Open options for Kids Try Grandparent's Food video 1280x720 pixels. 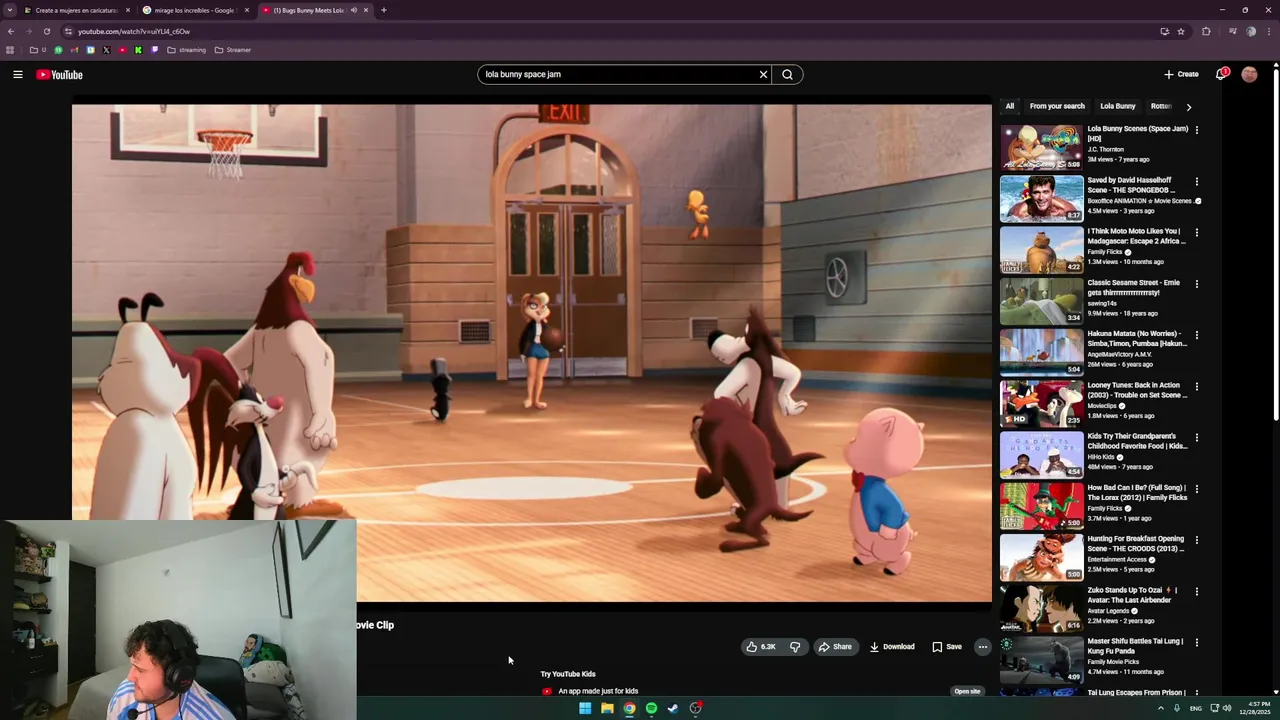tap(1196, 437)
